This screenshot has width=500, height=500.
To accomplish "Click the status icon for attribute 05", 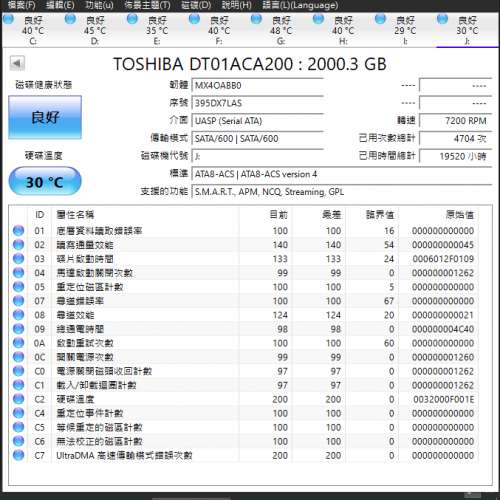I will tap(18, 287).
